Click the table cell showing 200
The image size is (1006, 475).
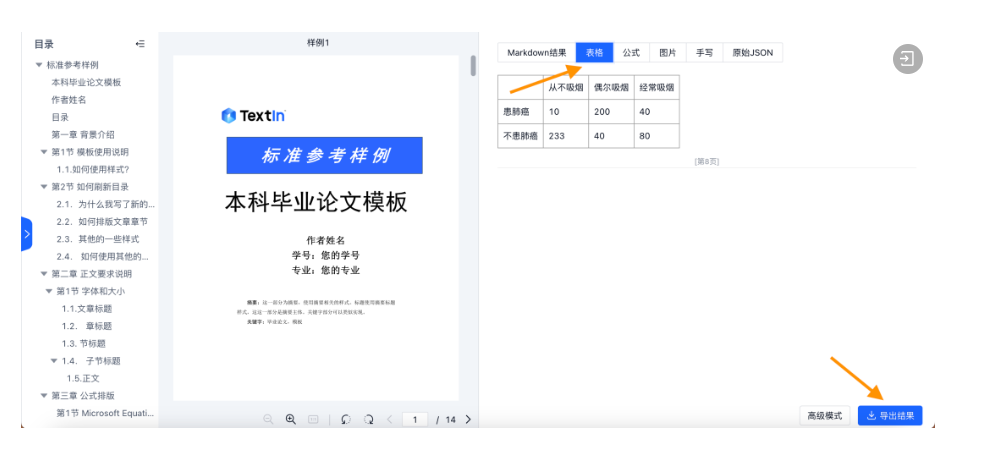[611, 112]
